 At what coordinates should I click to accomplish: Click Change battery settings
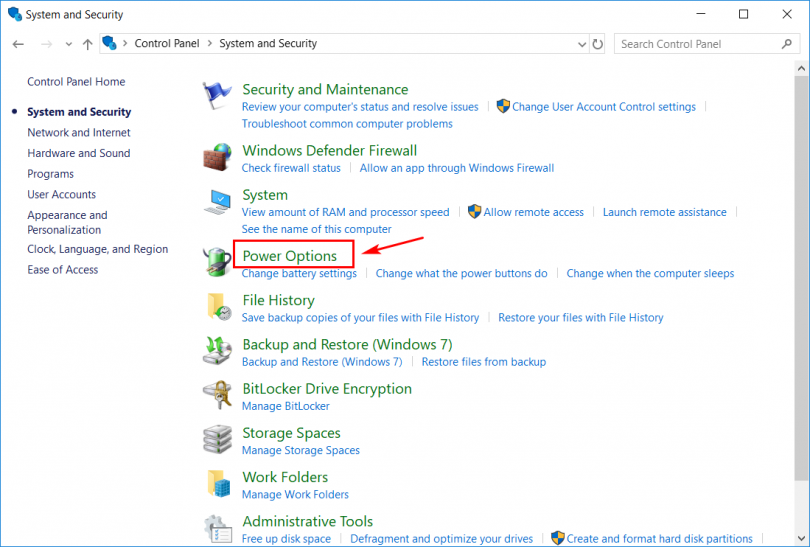(x=299, y=273)
